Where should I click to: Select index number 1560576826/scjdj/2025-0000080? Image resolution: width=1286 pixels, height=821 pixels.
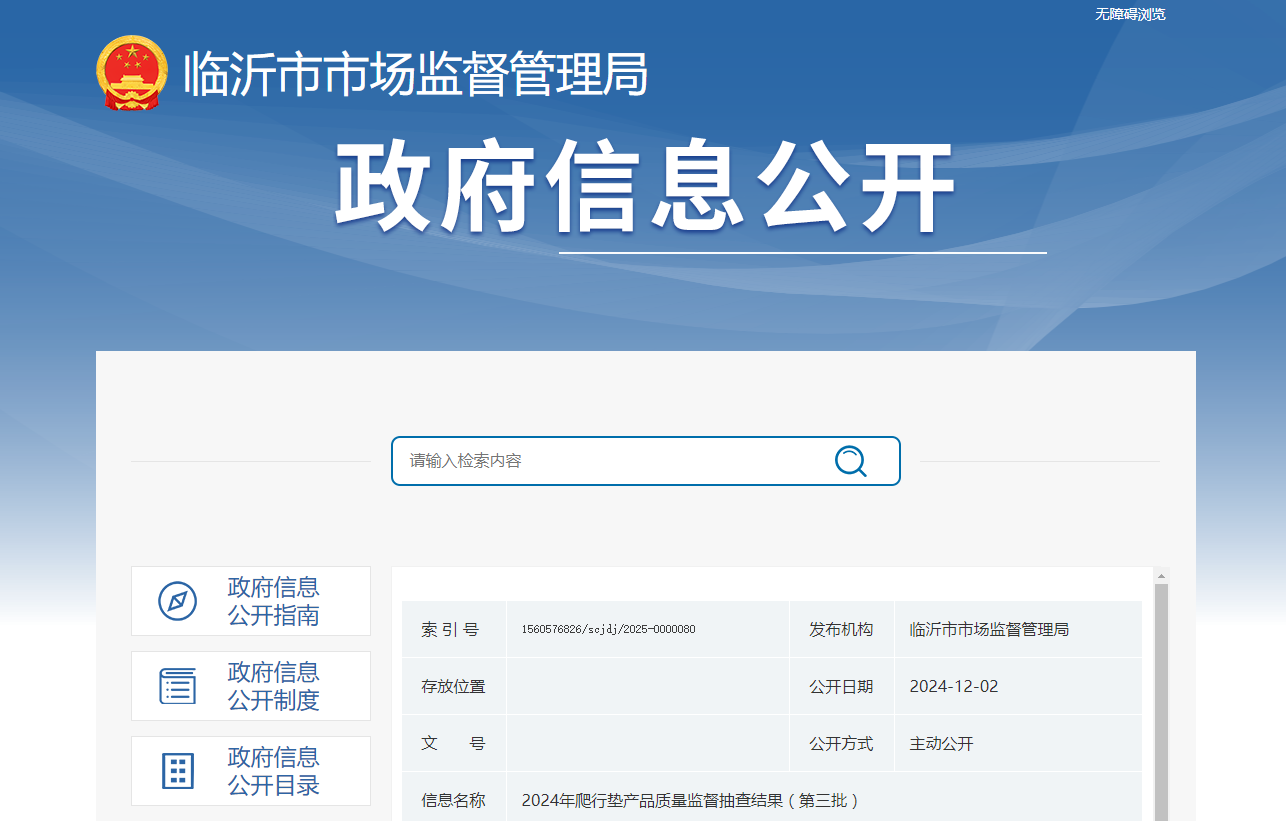(x=608, y=629)
